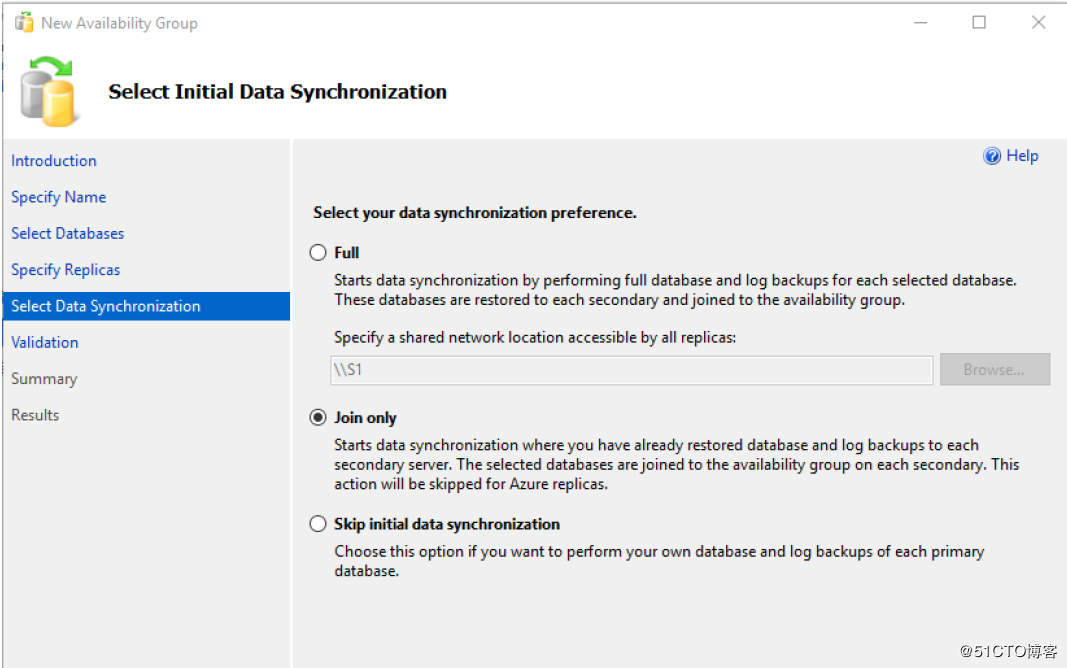Click the Help question mark icon
The width and height of the screenshot is (1067, 668).
(991, 156)
